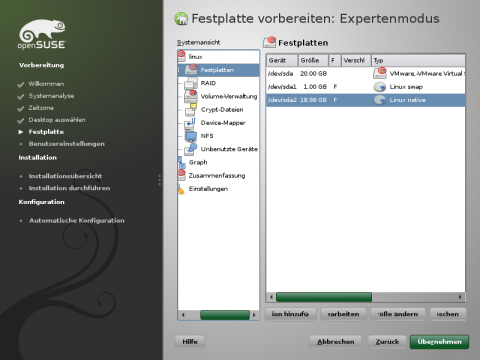Select linux in the system view tree

pyautogui.click(x=195, y=57)
